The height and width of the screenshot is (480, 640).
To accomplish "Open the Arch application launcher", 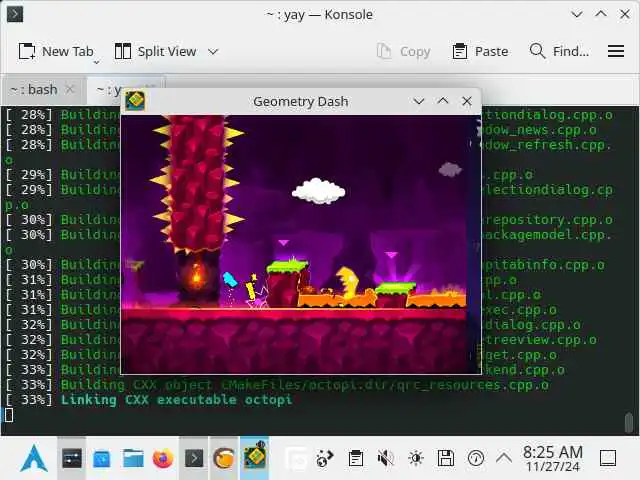I will tap(34, 458).
